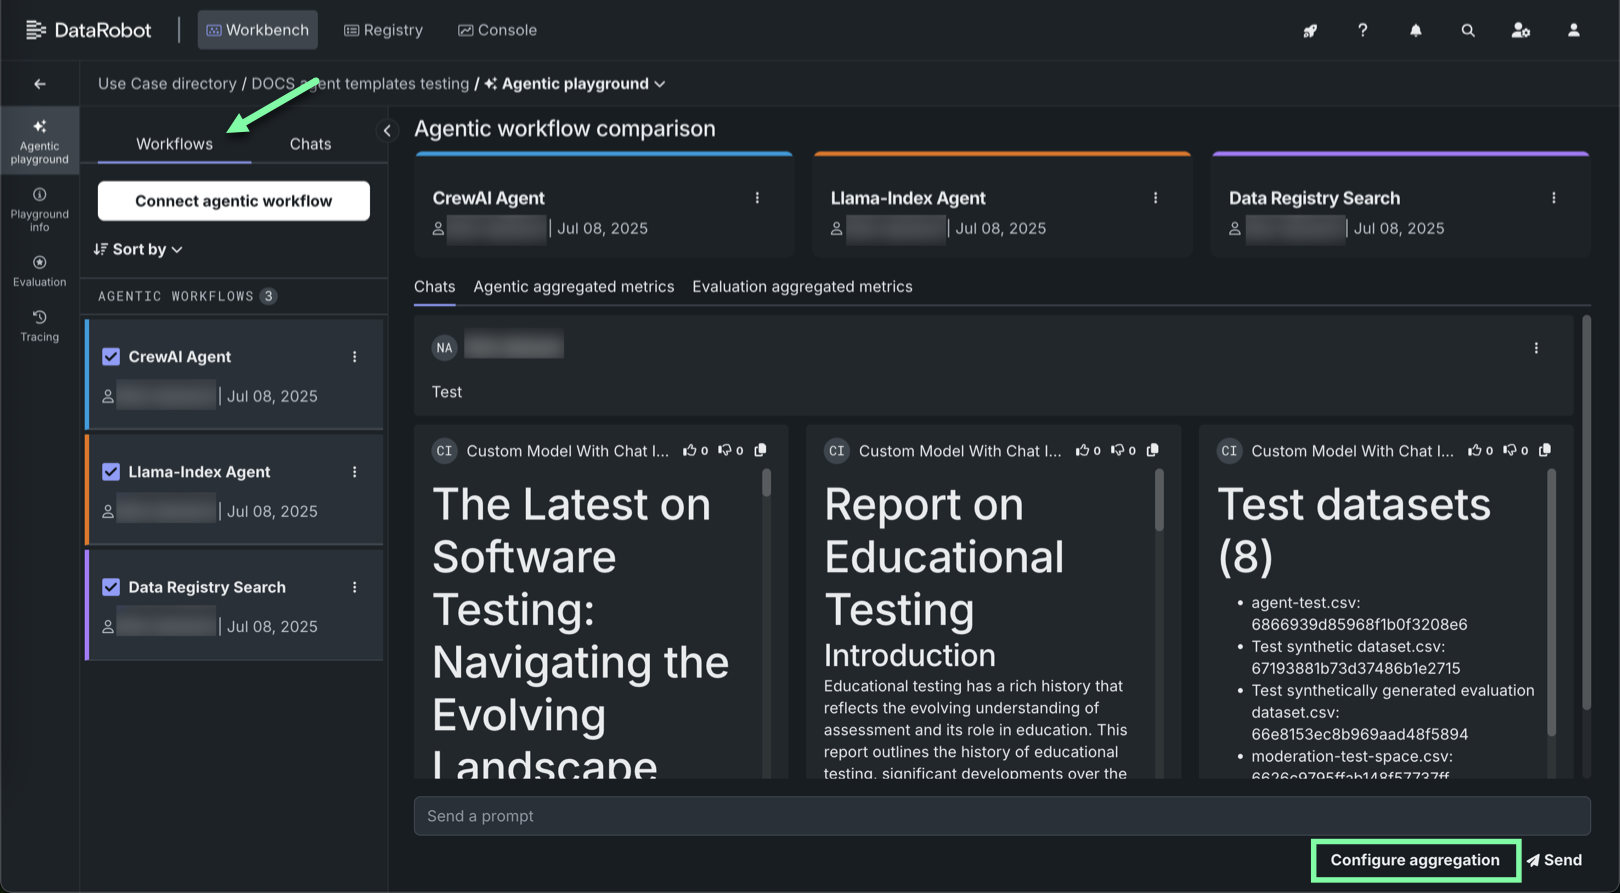Image resolution: width=1620 pixels, height=893 pixels.
Task: Click the help question mark icon
Action: click(1362, 30)
